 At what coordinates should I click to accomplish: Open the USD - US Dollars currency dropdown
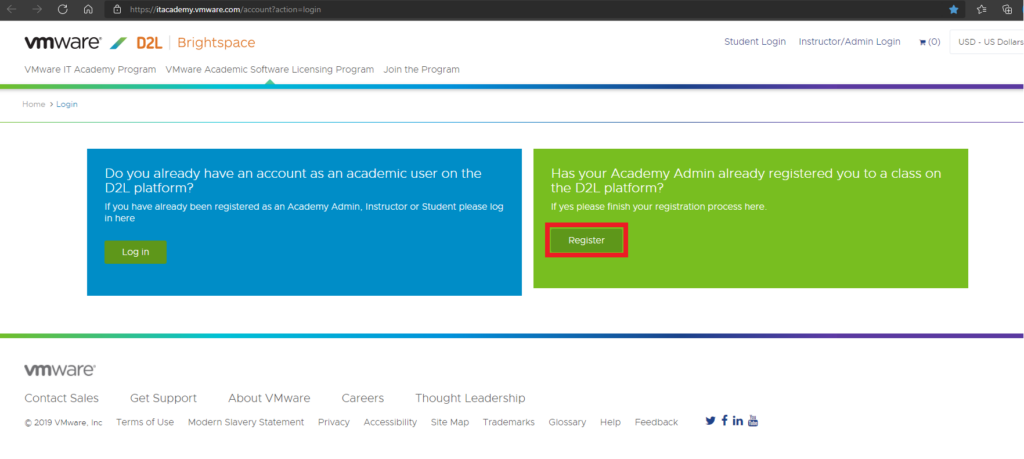[x=987, y=42]
